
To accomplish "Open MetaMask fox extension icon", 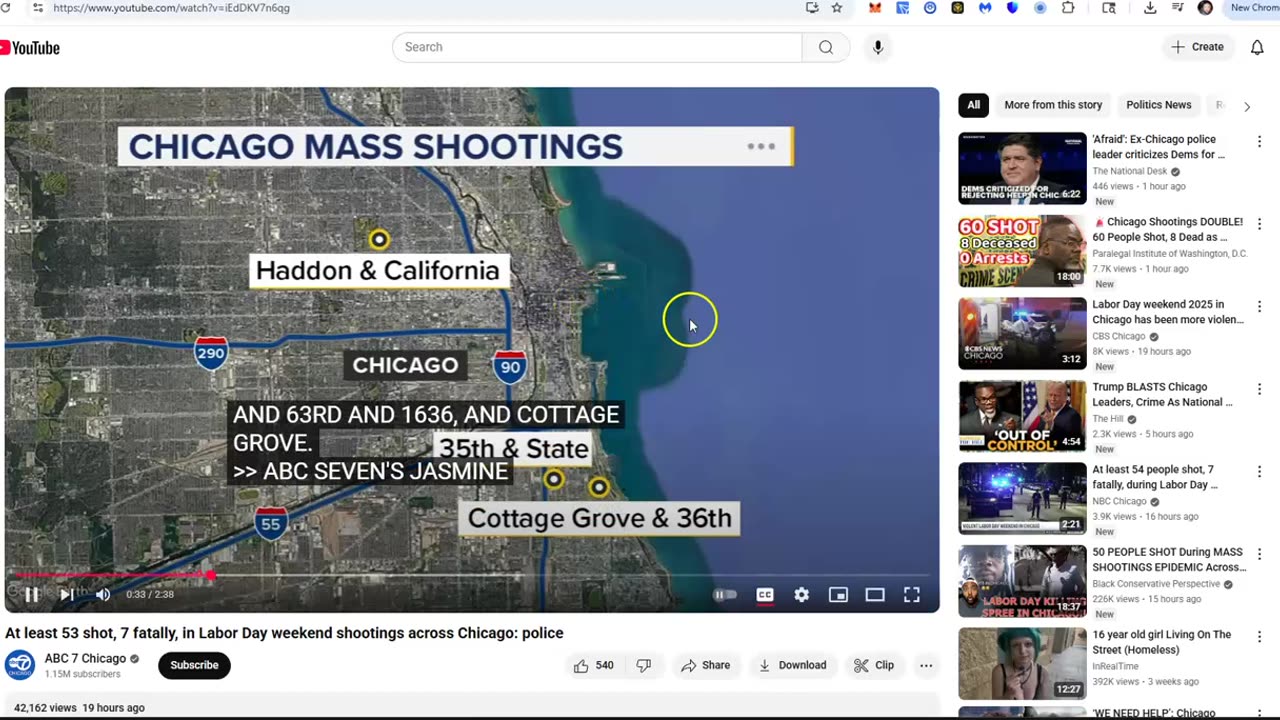I will pyautogui.click(x=875, y=8).
